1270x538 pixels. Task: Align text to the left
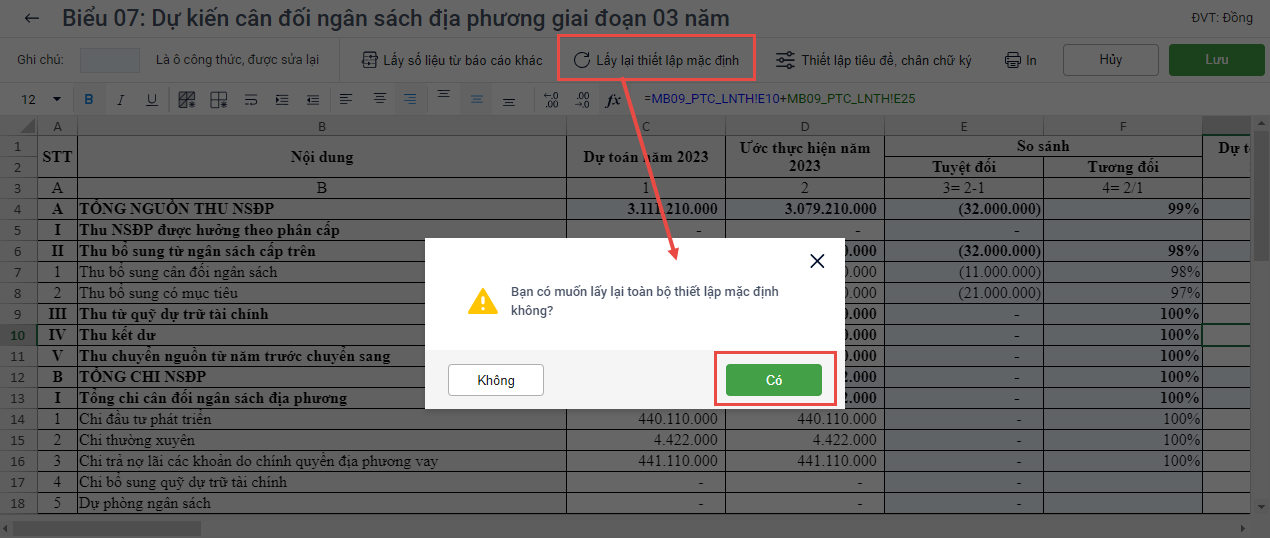point(346,100)
